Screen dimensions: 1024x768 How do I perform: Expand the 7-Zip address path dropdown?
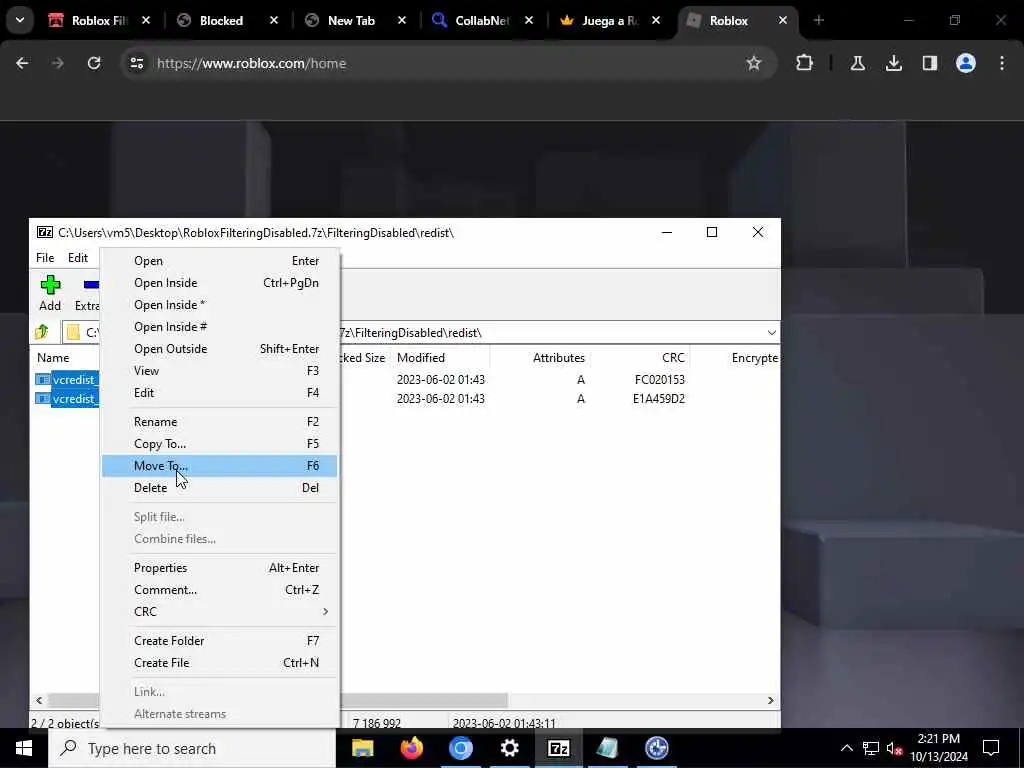point(771,332)
